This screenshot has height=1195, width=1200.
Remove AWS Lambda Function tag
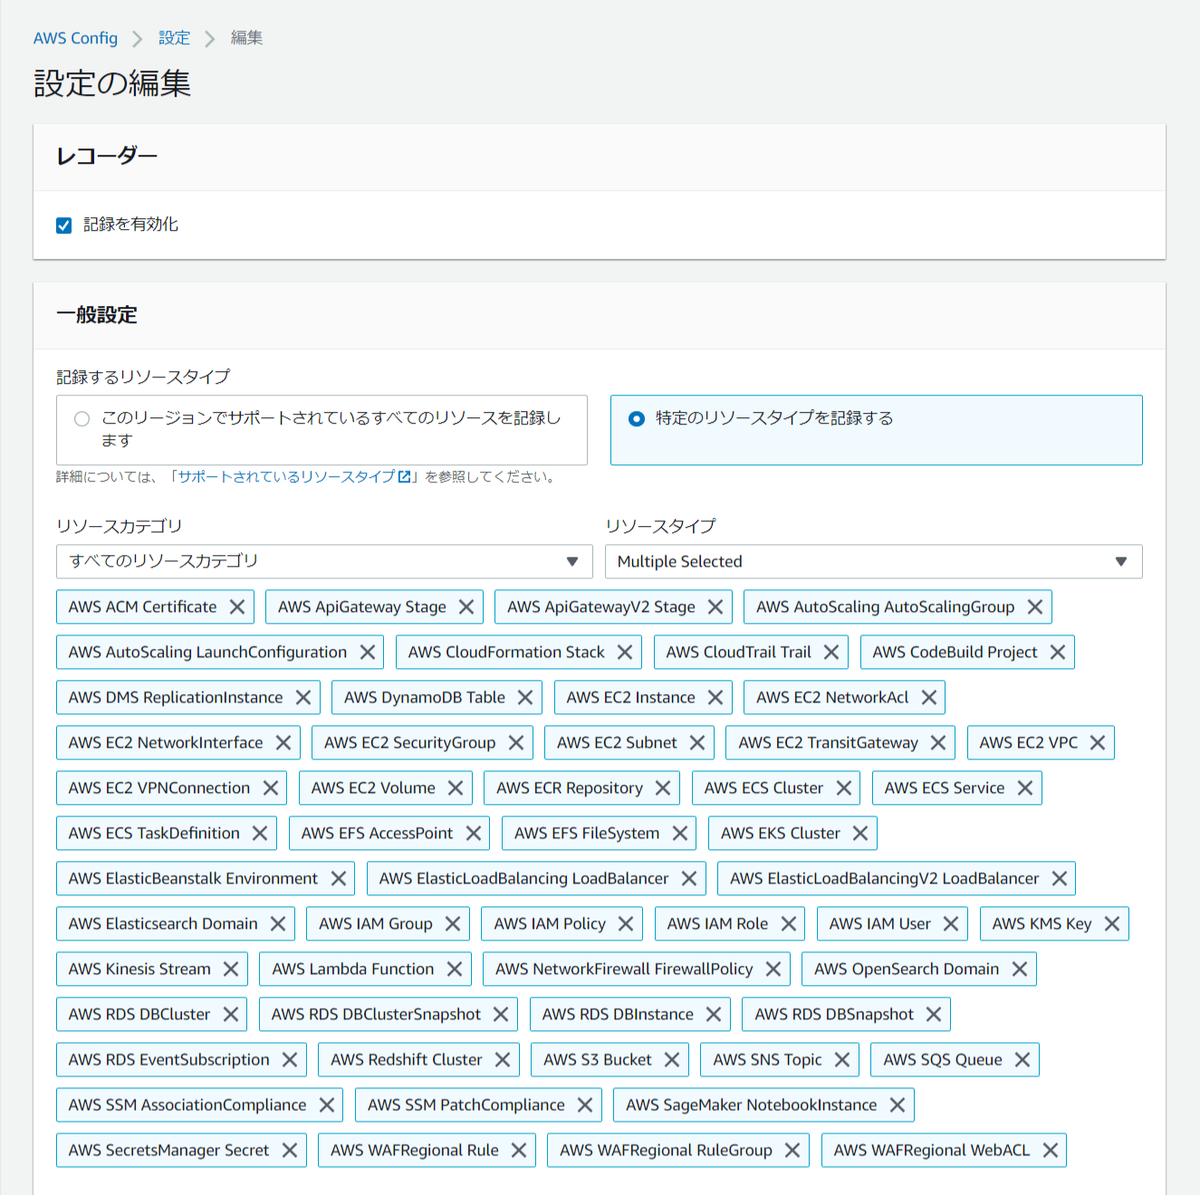click(454, 969)
